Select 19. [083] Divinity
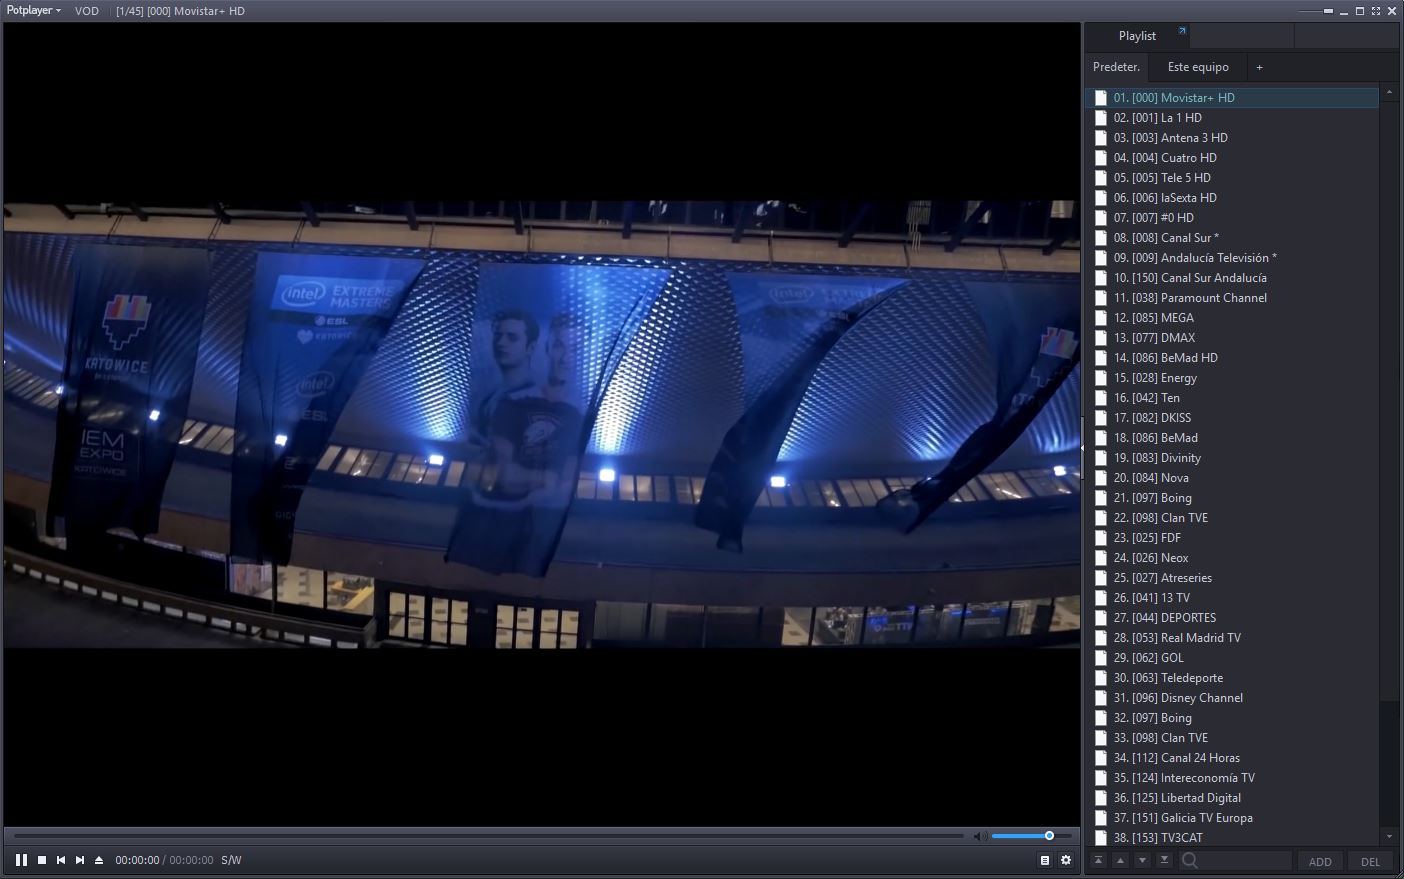Viewport: 1404px width, 879px height. tap(1232, 458)
